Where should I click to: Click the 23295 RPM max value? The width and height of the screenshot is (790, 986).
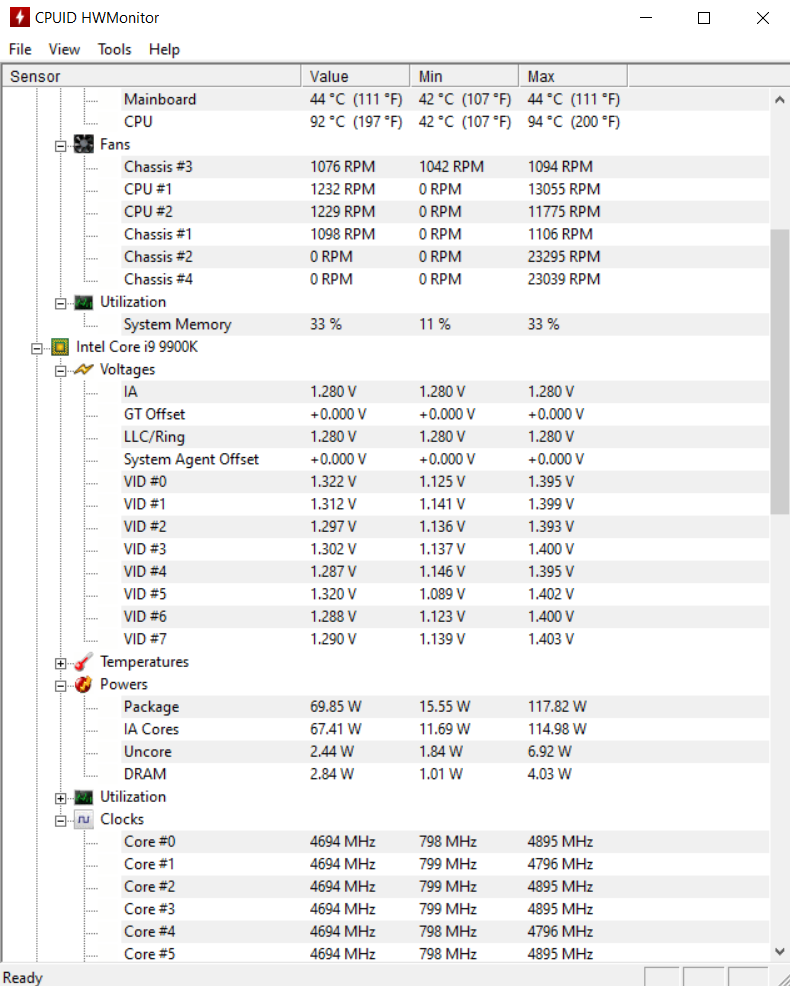click(564, 257)
